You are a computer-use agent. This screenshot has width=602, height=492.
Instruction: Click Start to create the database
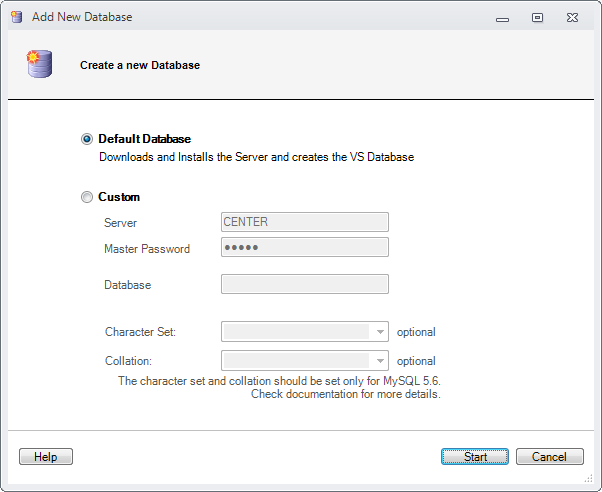475,457
